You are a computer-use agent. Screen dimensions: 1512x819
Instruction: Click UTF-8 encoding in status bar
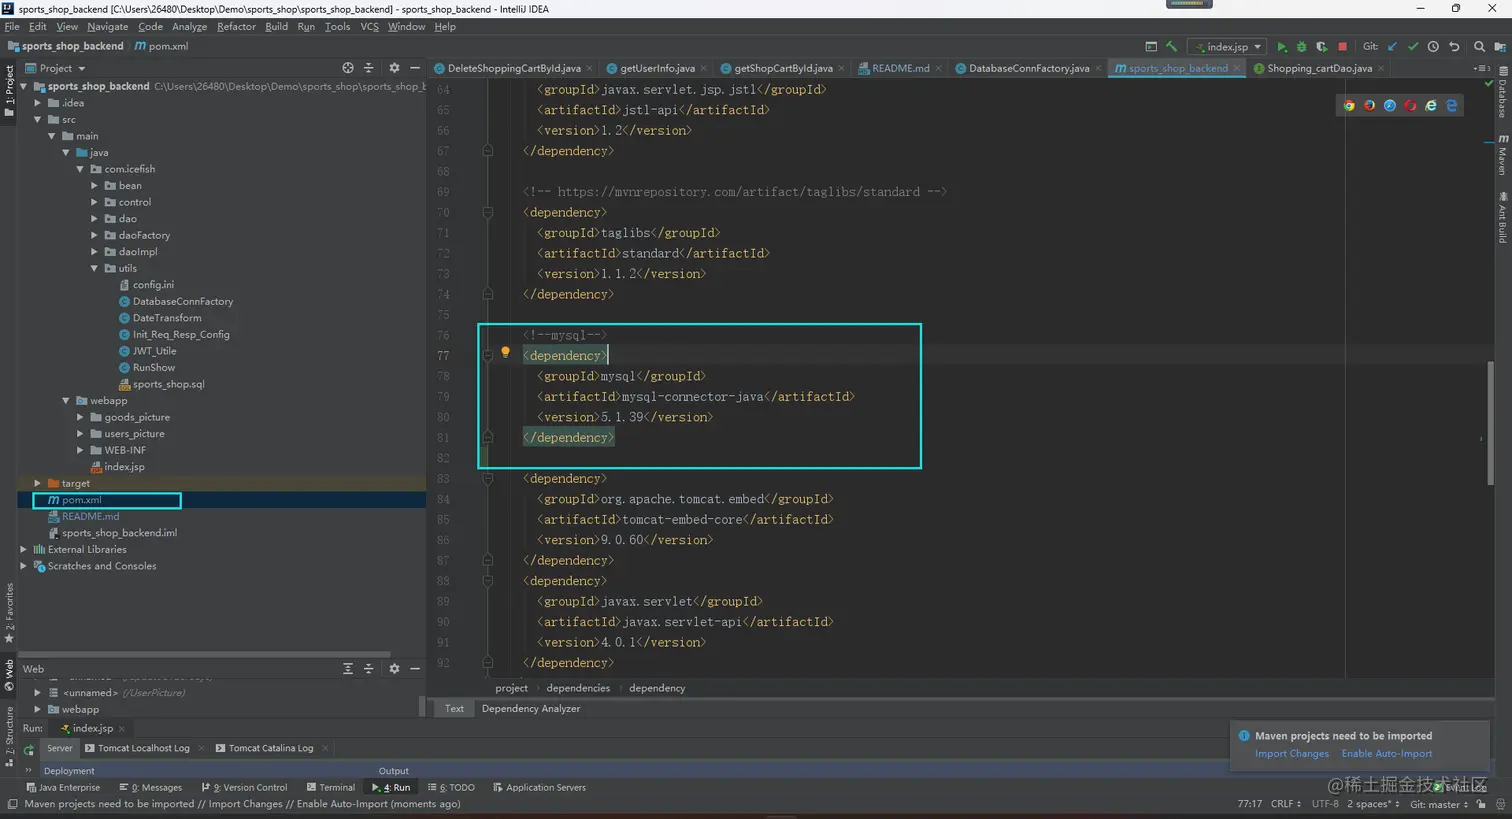pyautogui.click(x=1325, y=804)
